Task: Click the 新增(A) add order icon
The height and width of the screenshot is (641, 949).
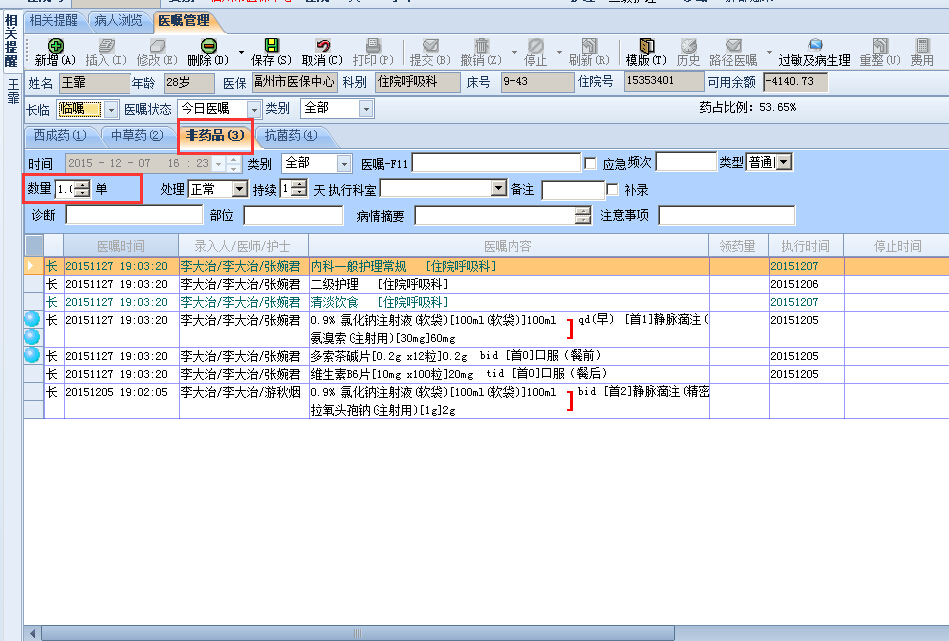Action: click(56, 46)
